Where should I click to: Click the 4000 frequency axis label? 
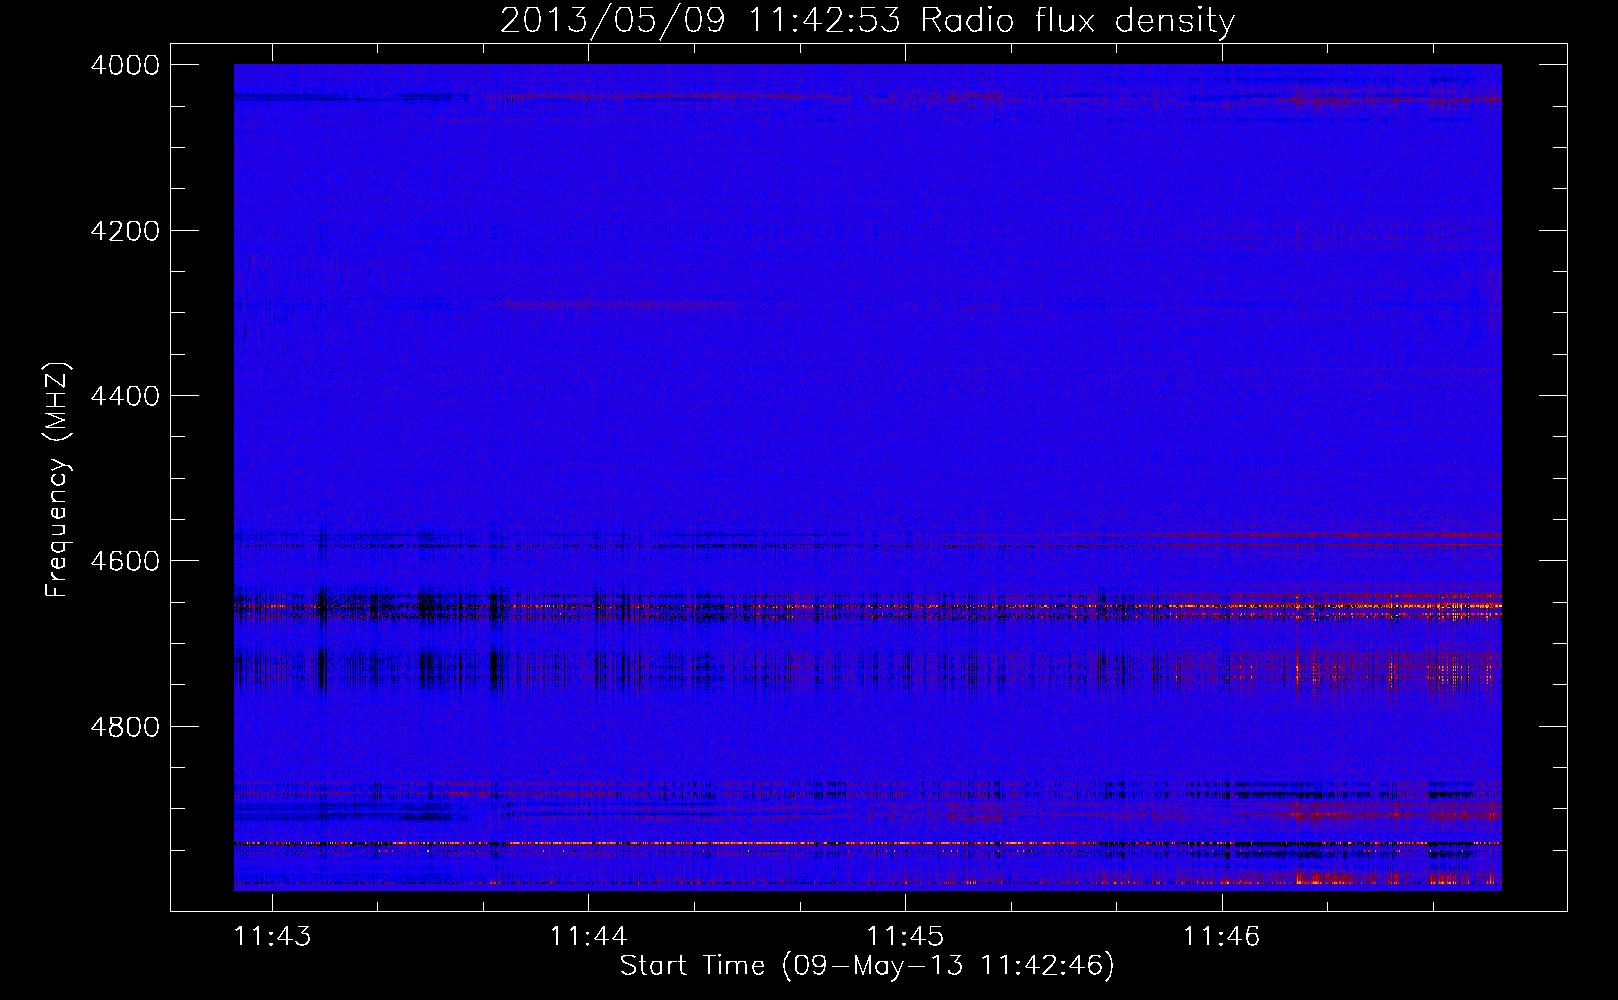(125, 65)
